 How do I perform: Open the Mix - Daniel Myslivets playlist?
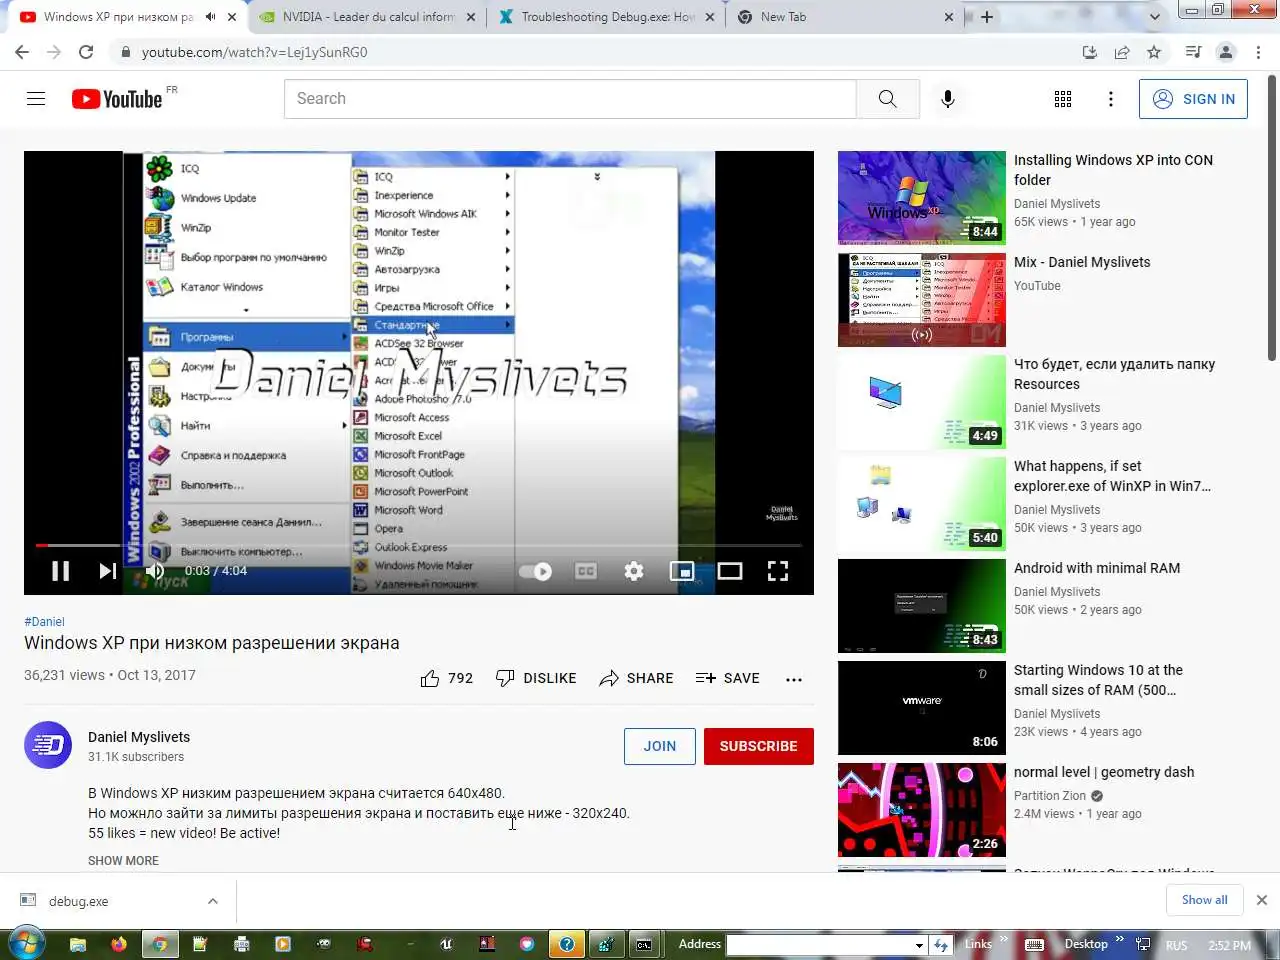pos(922,300)
